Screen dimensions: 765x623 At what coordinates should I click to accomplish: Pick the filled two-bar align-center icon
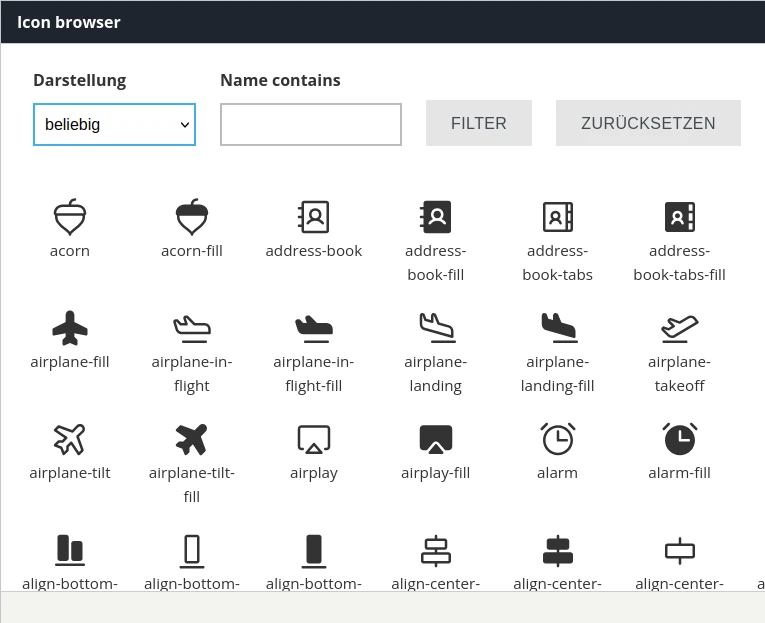(x=558, y=551)
